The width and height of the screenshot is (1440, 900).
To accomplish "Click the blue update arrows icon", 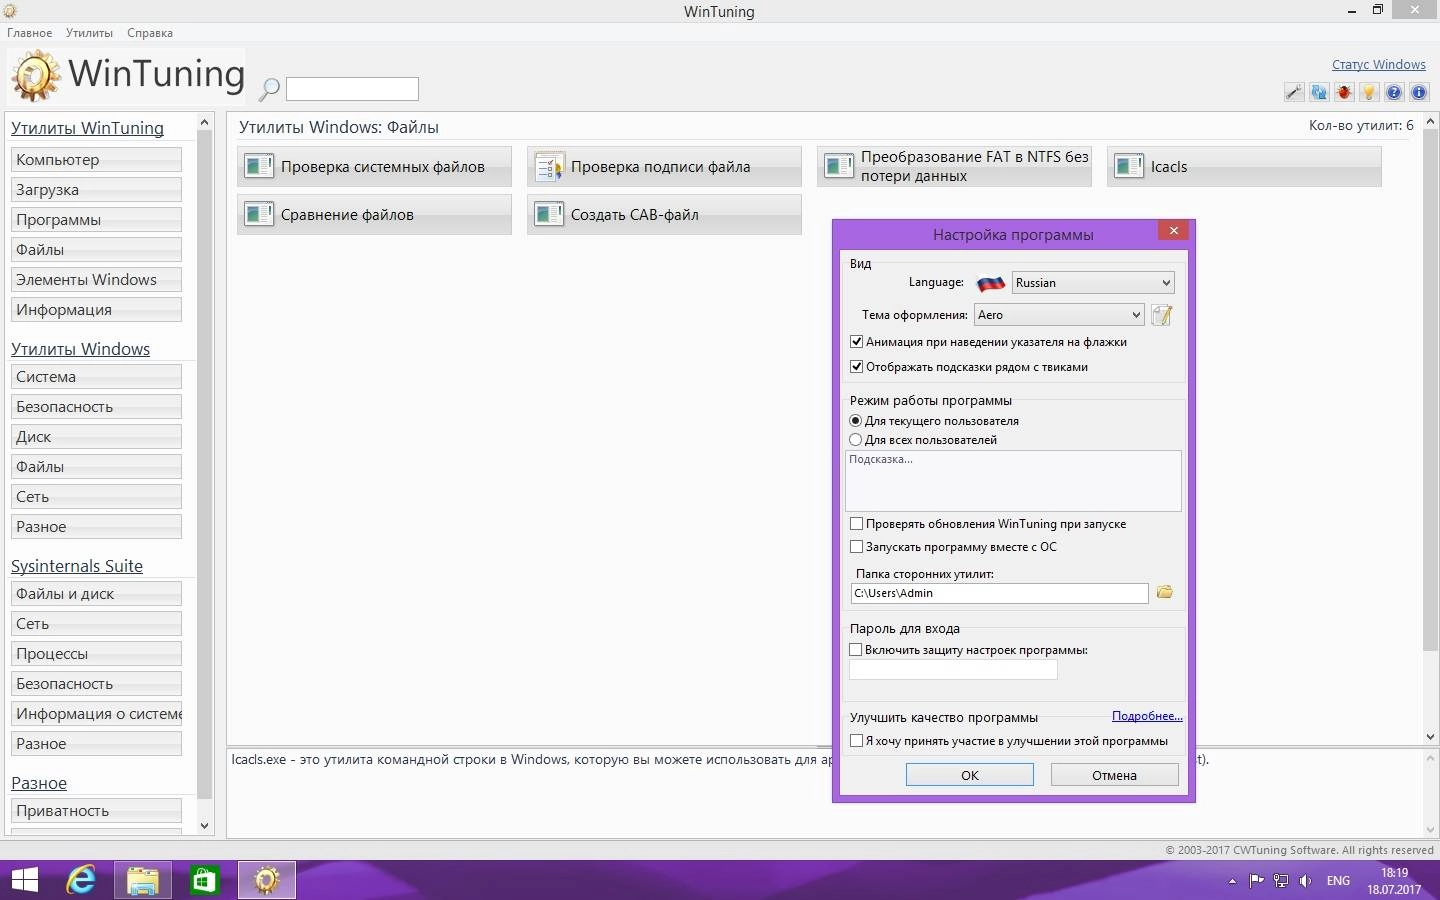I will (1319, 92).
